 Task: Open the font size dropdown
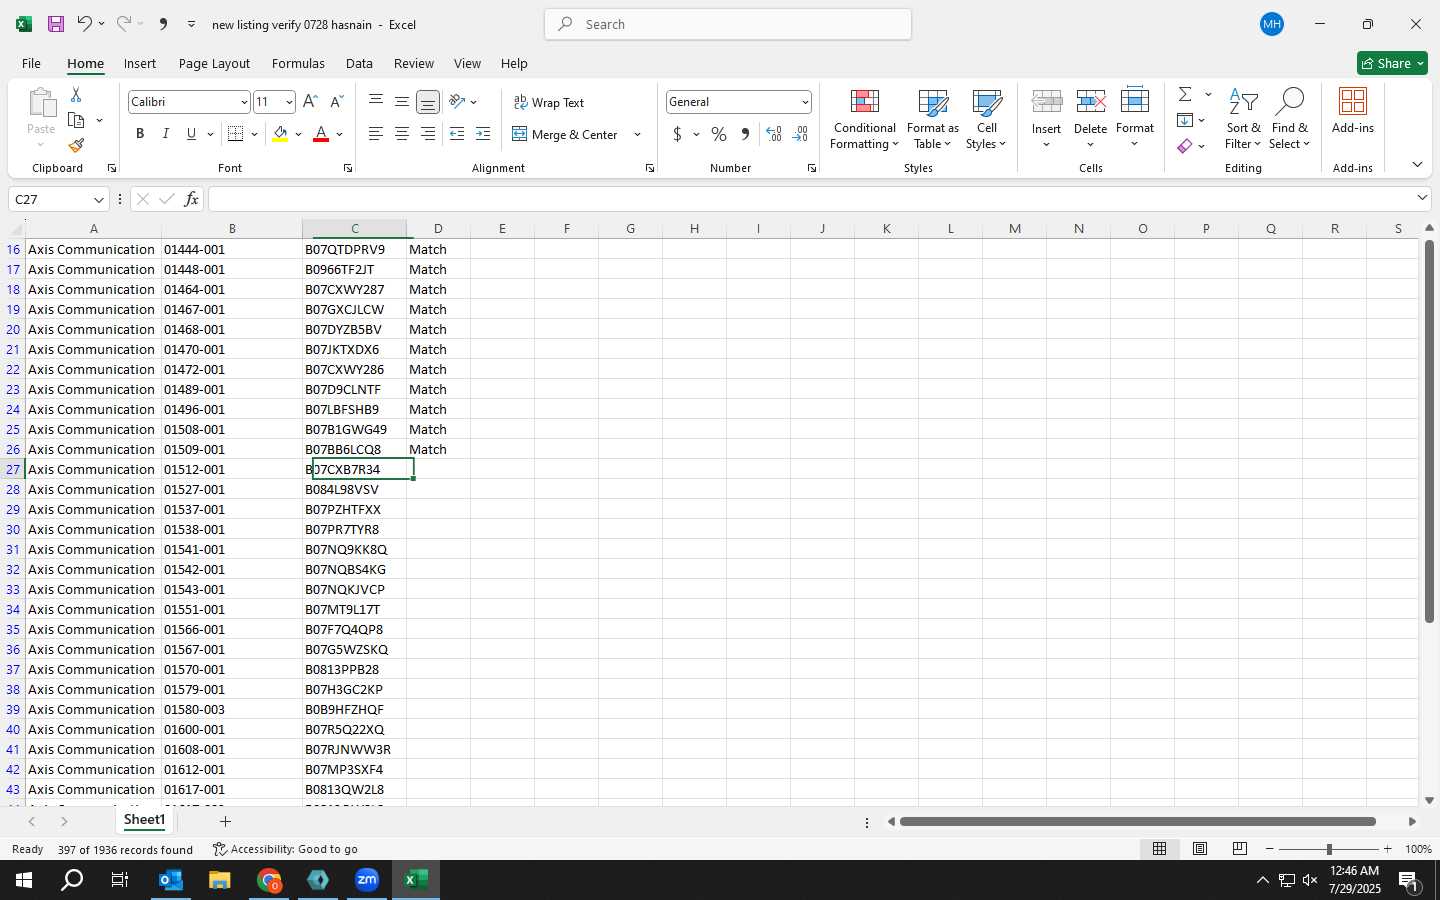click(289, 102)
